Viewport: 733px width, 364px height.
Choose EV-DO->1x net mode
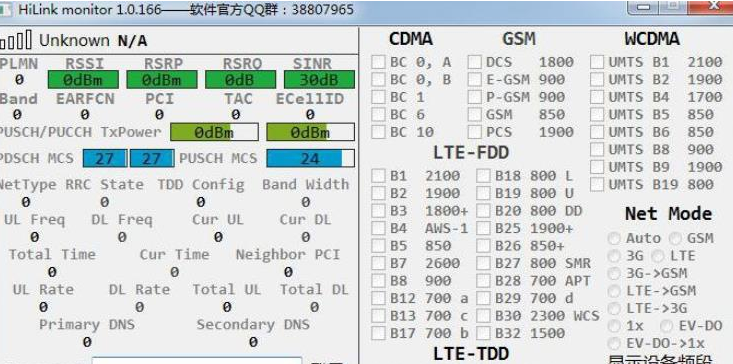coord(614,343)
